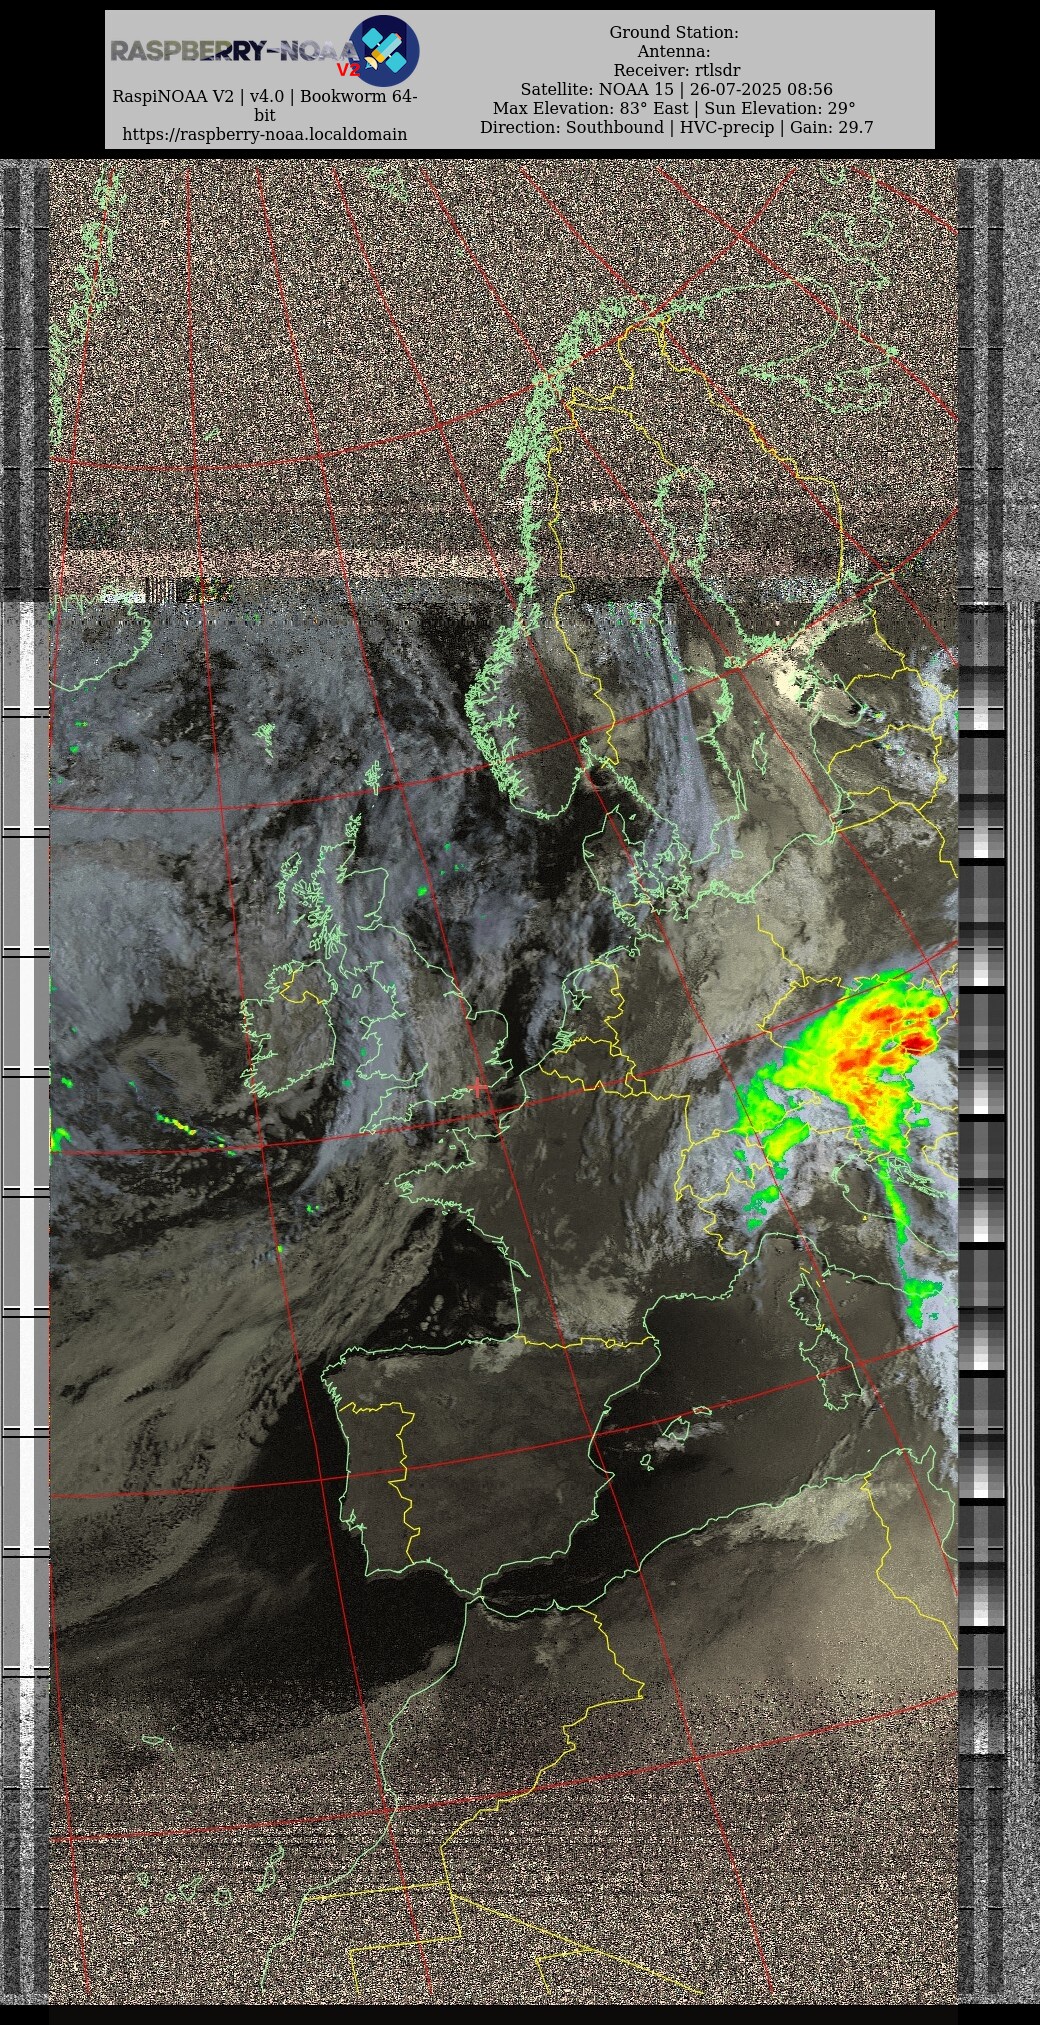The image size is (1040, 2025).
Task: Click the Iberian Peninsula on the satellite map
Action: (480, 1465)
